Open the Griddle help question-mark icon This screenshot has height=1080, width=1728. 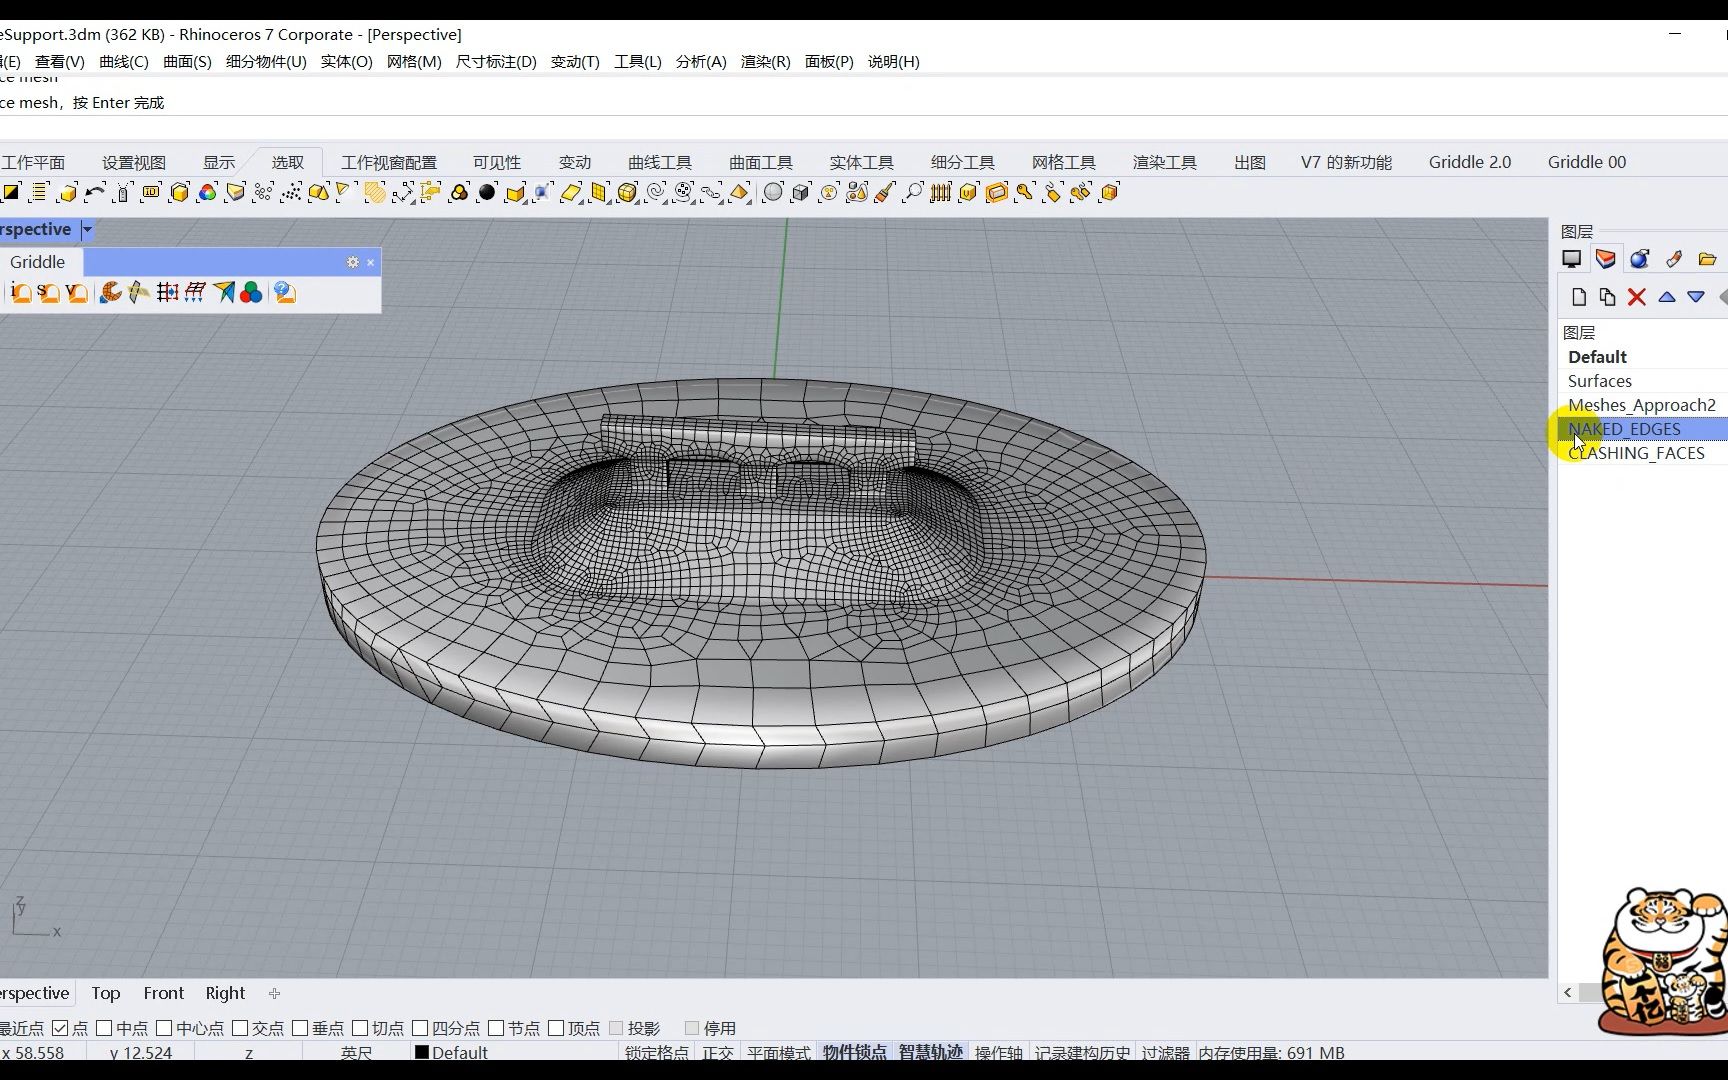point(285,292)
